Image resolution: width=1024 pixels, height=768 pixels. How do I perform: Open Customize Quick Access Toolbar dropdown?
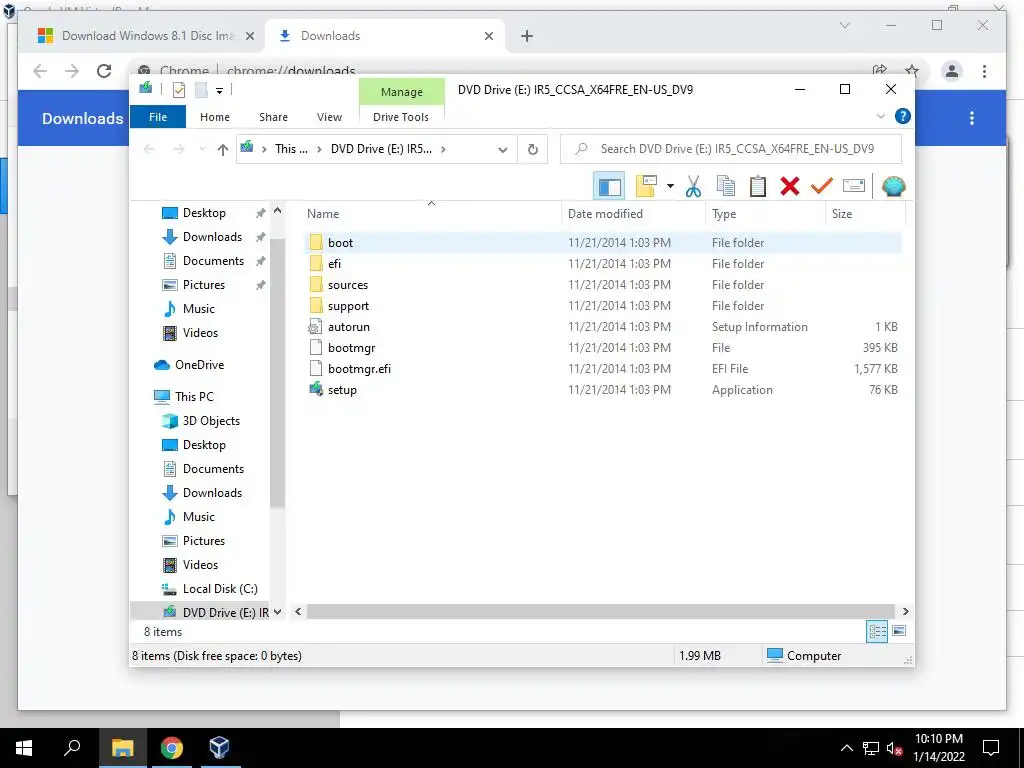click(x=219, y=91)
